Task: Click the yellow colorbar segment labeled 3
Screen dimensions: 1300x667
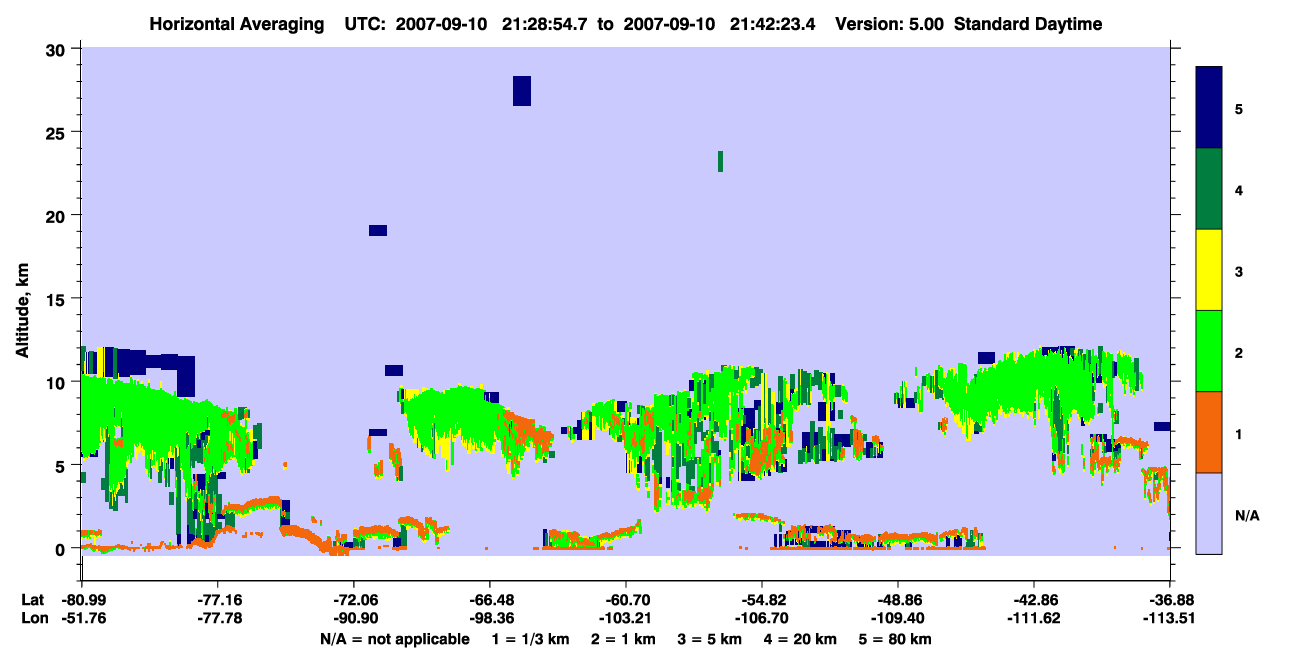Action: click(x=1209, y=270)
